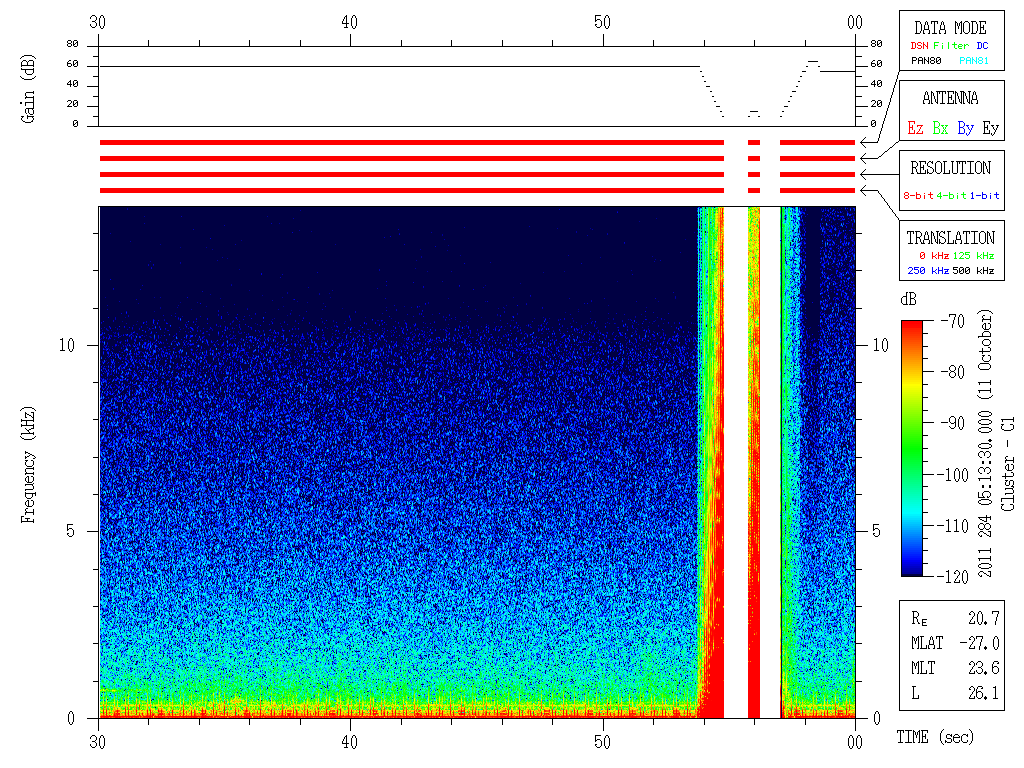This screenshot has height=768, width=1024.
Task: Click the ANTENNA legend heading
Action: pos(950,98)
